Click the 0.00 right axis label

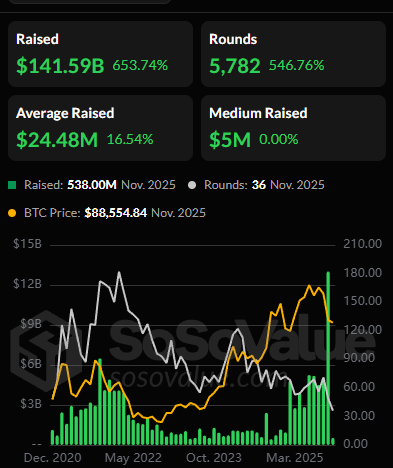pos(356,444)
